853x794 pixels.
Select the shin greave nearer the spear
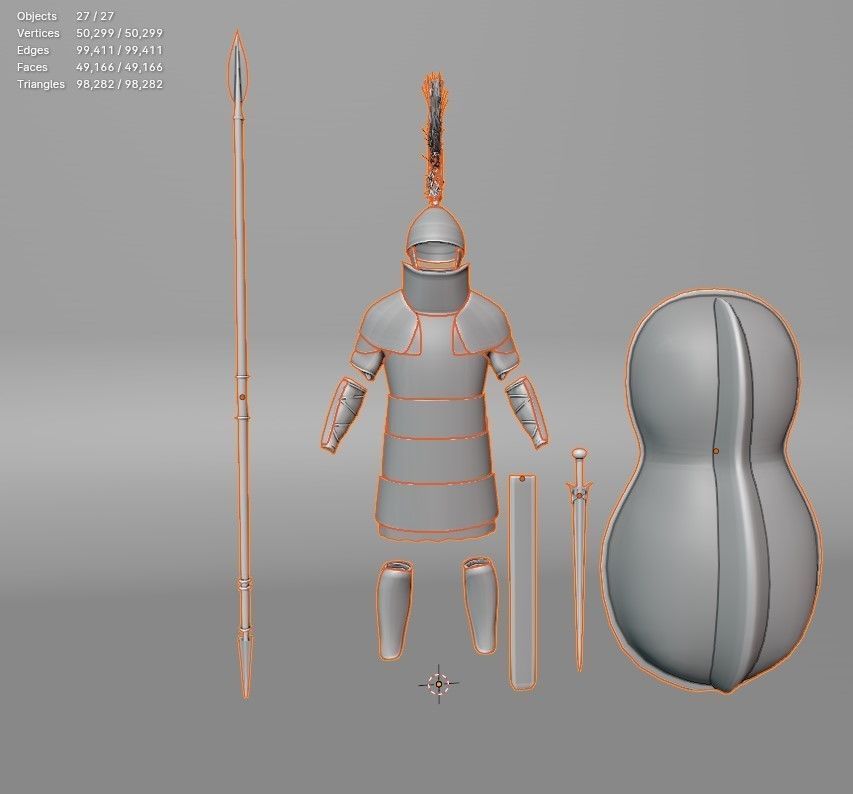pyautogui.click(x=394, y=610)
